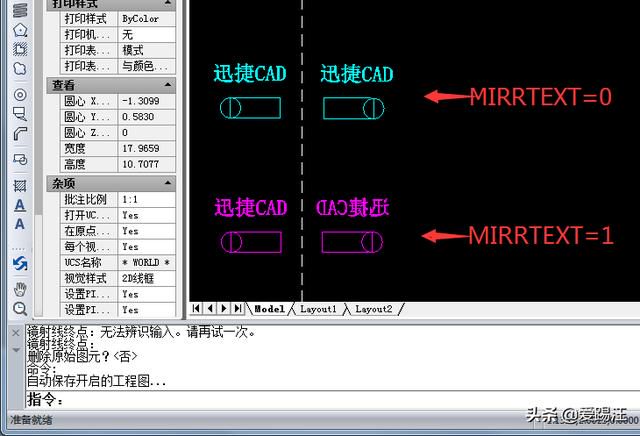Click the 打印机 value 无
Viewport: 640px width, 436px height.
147,35
